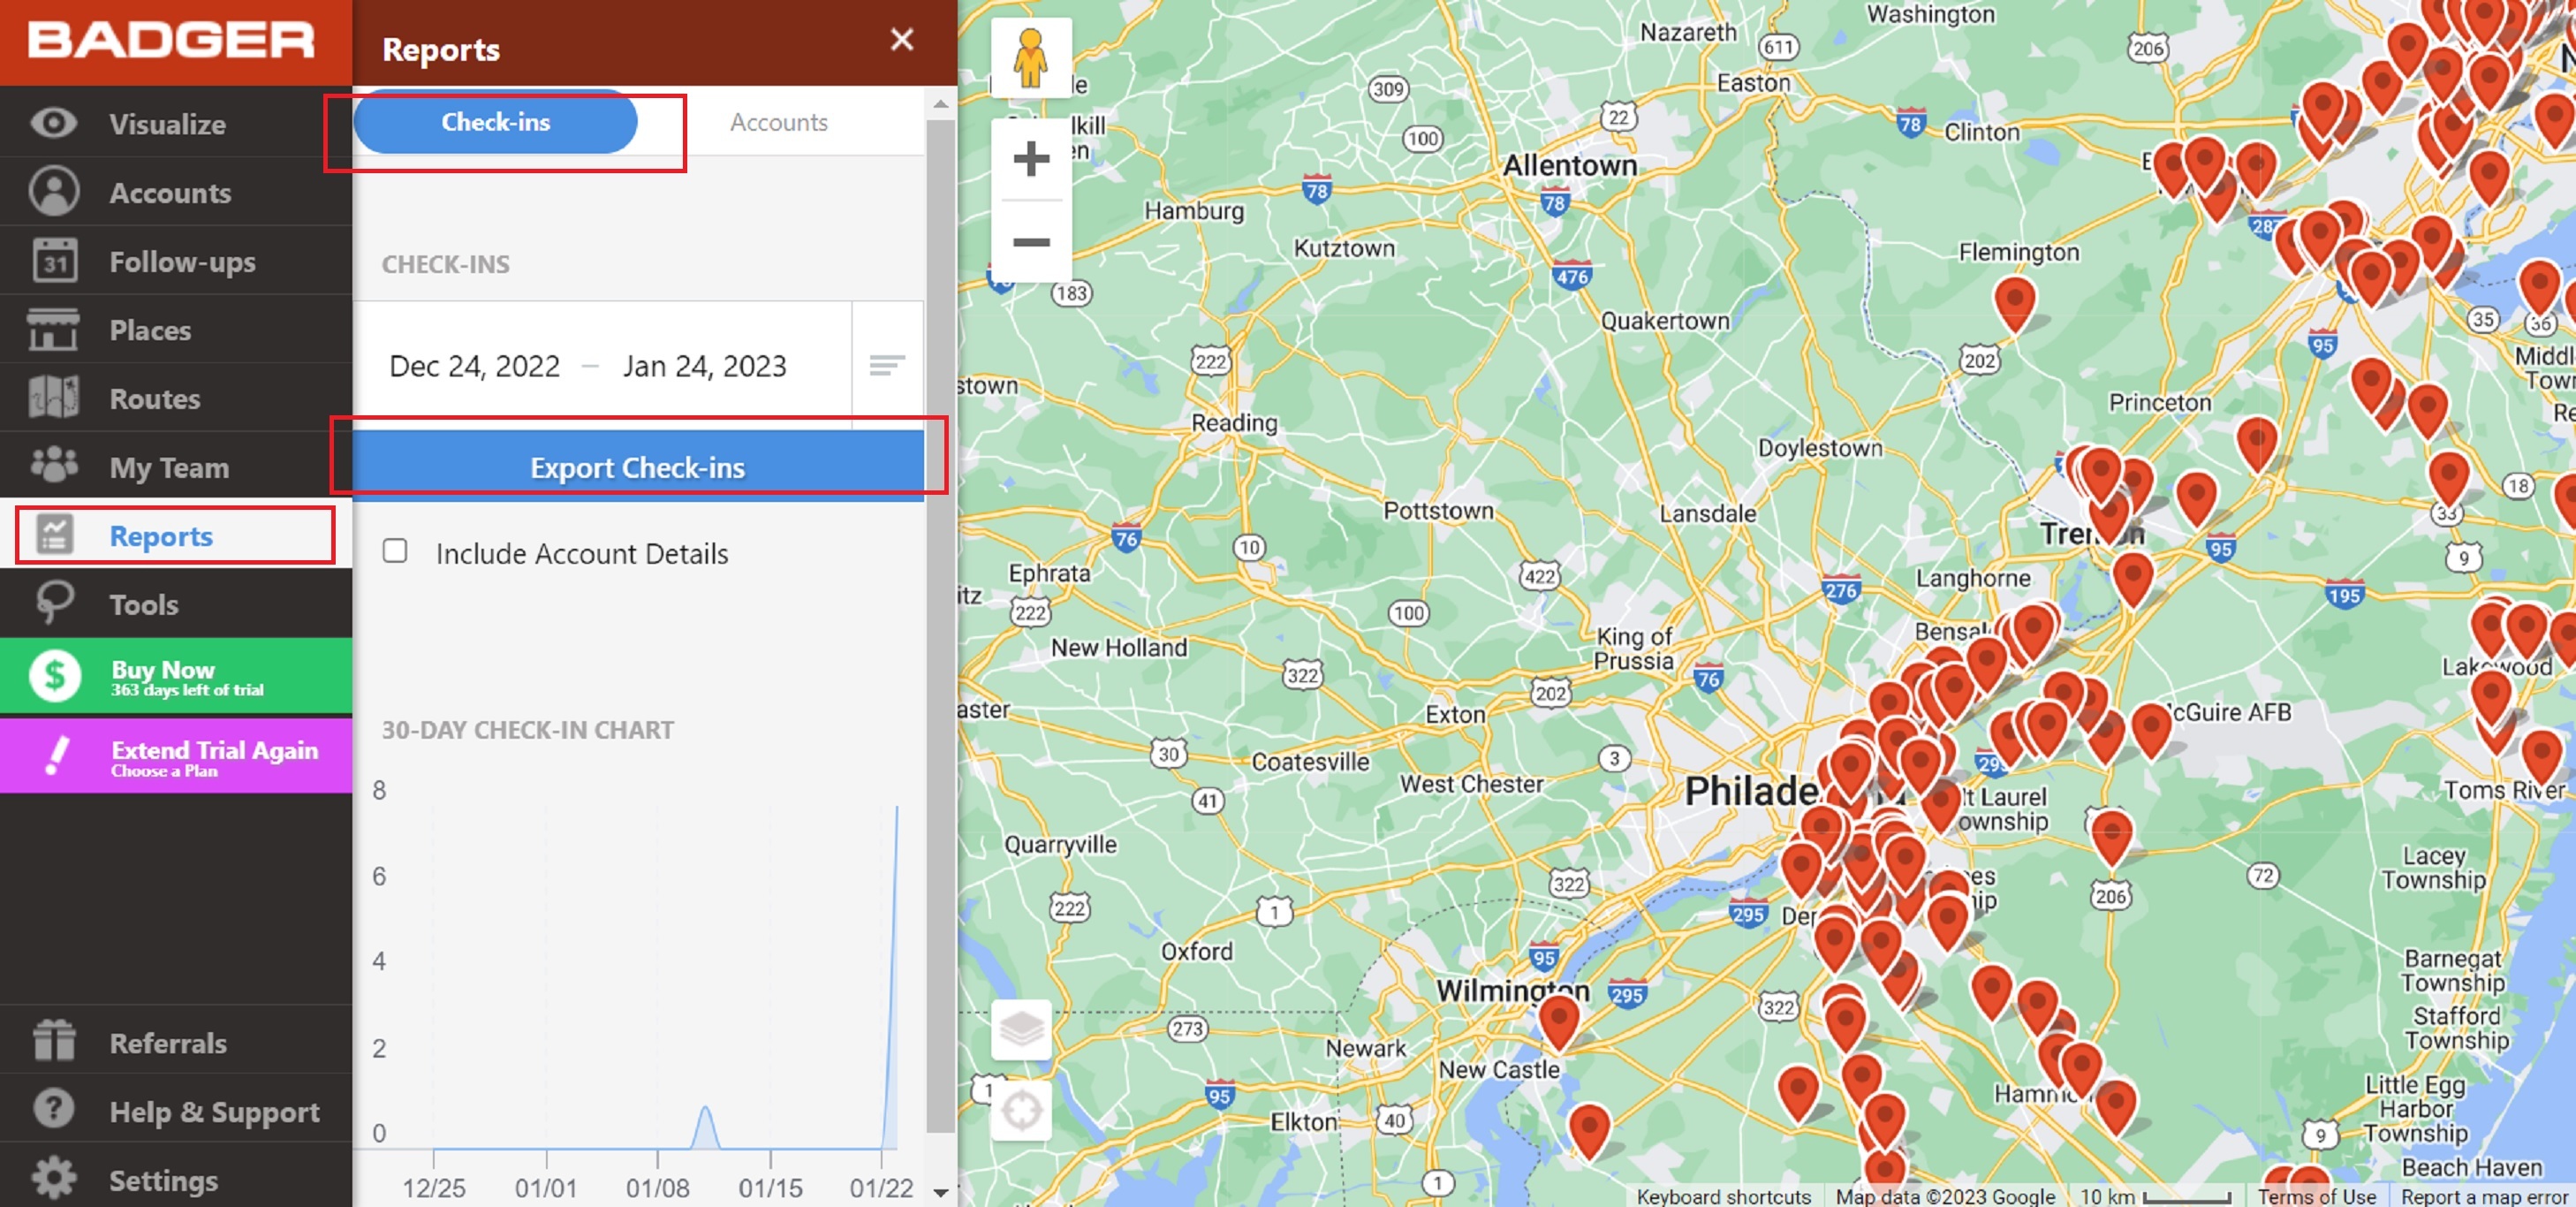Click the map pin at Wilmington

coord(1558,1022)
